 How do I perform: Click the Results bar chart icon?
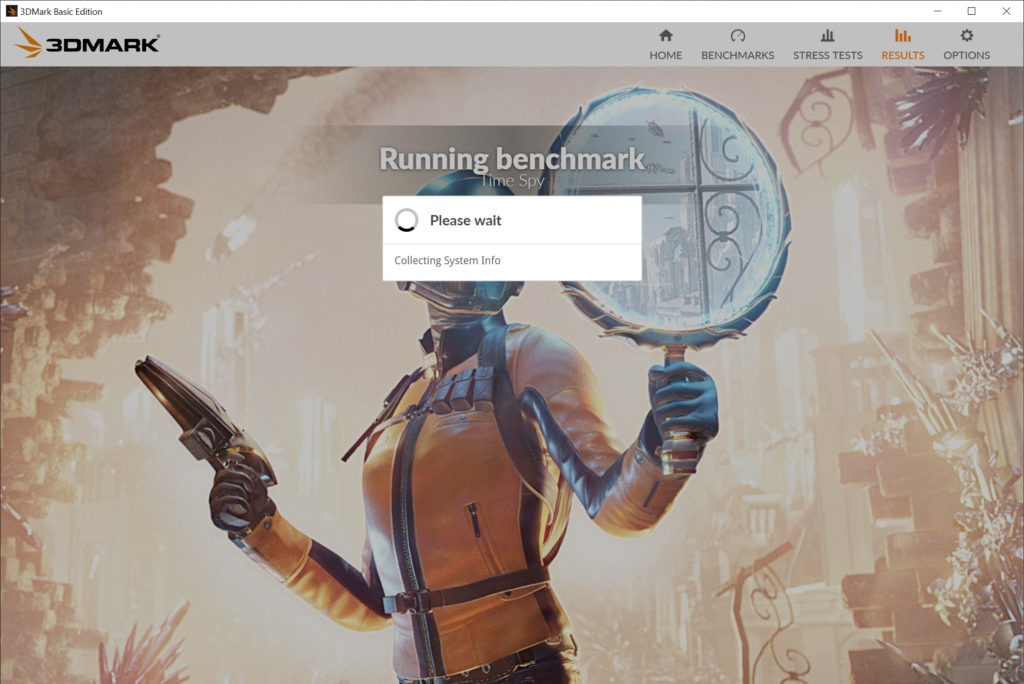(903, 35)
